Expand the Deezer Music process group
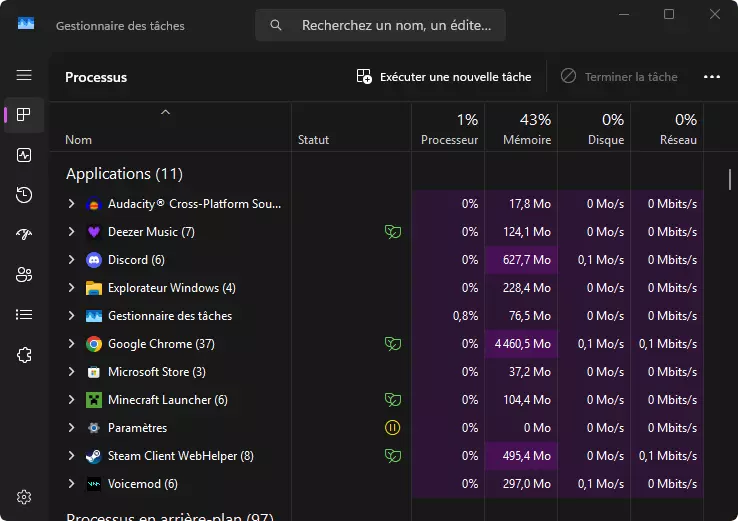Screen dimensions: 738x521 71,232
